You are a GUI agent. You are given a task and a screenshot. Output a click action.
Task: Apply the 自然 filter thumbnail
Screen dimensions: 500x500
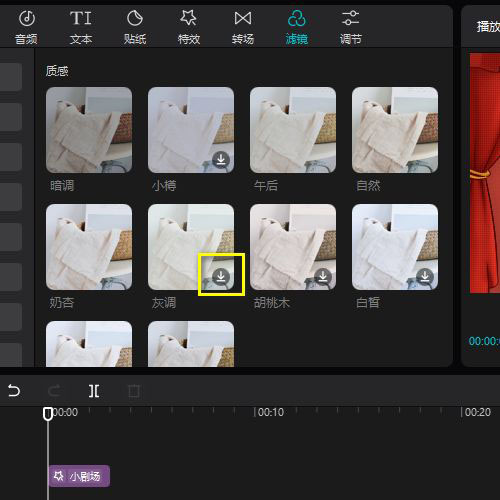(x=395, y=130)
